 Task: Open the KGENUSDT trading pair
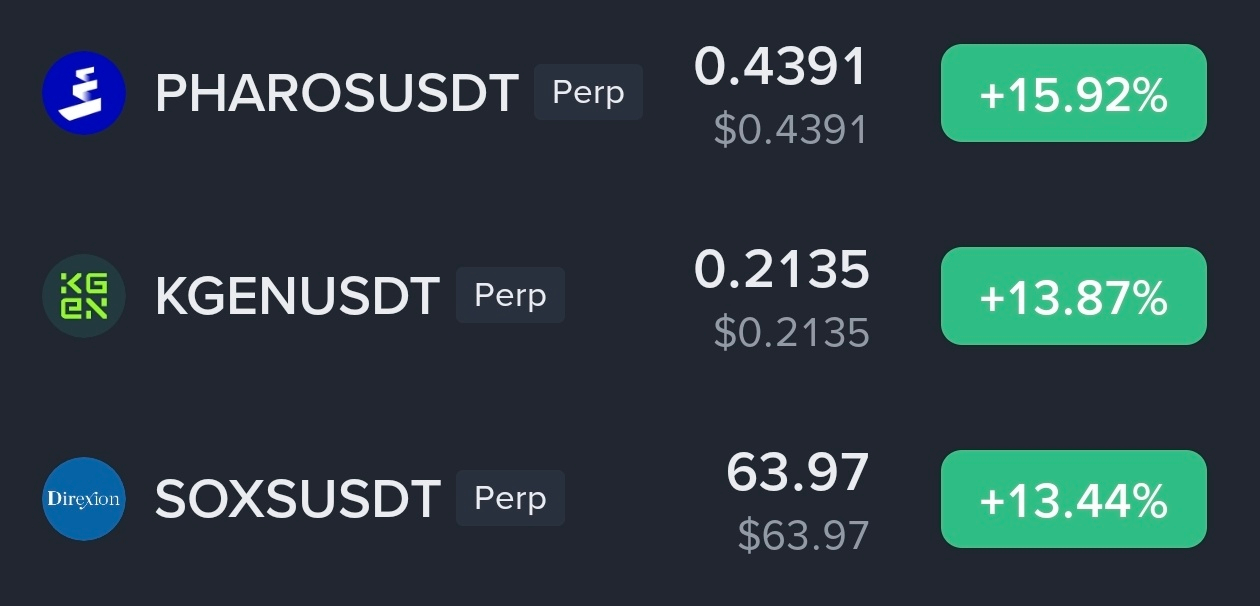(297, 296)
